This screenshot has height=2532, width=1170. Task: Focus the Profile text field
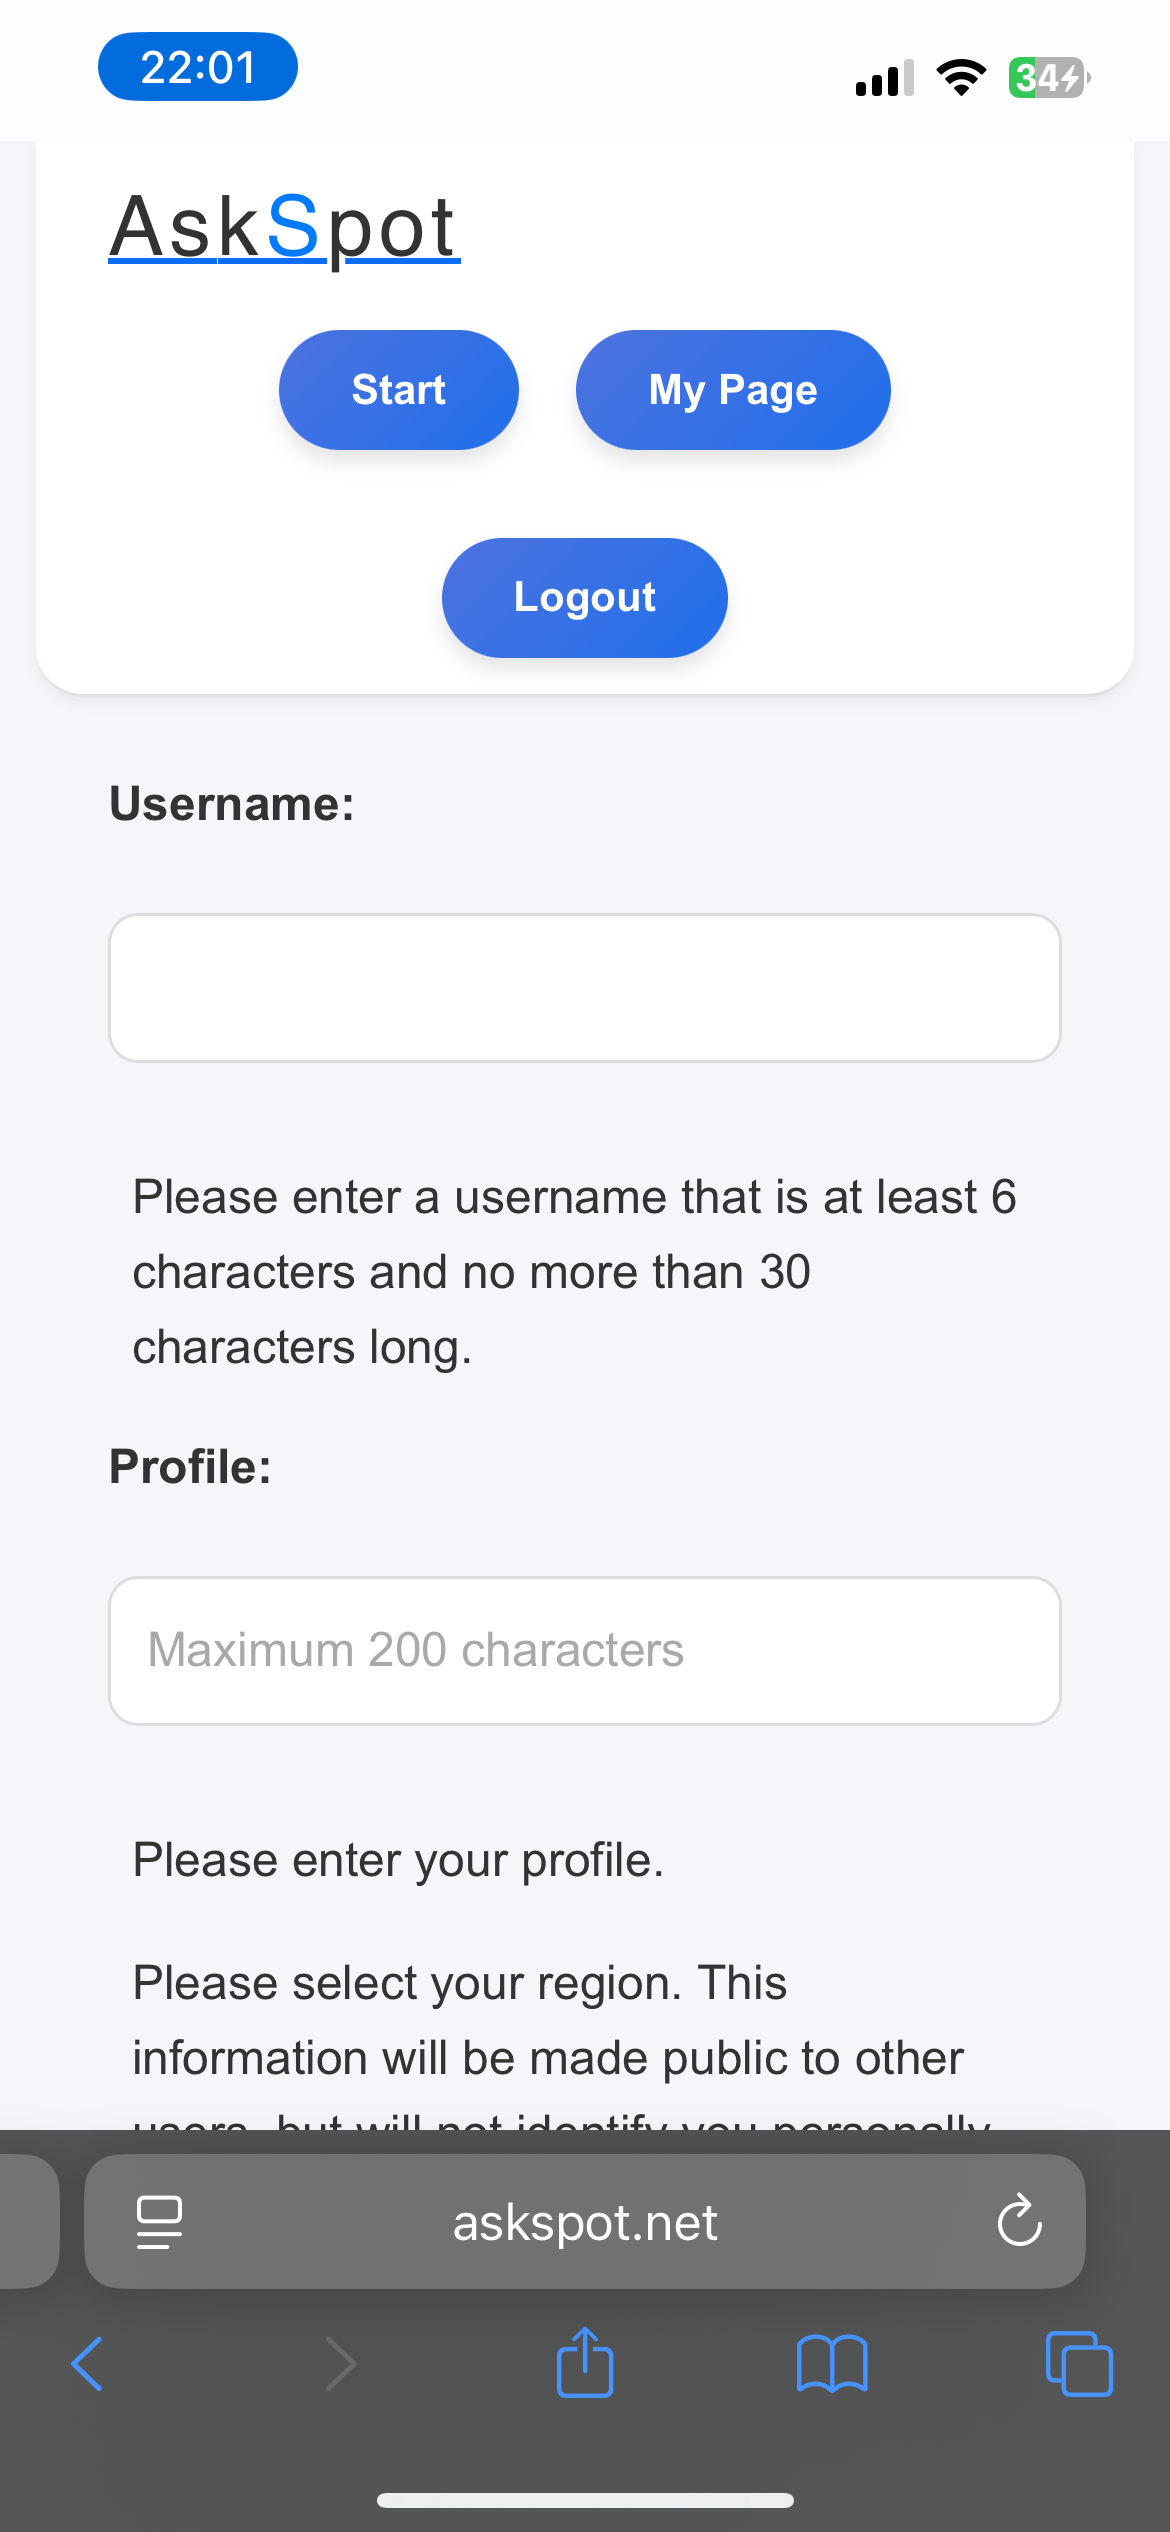pyautogui.click(x=585, y=1651)
